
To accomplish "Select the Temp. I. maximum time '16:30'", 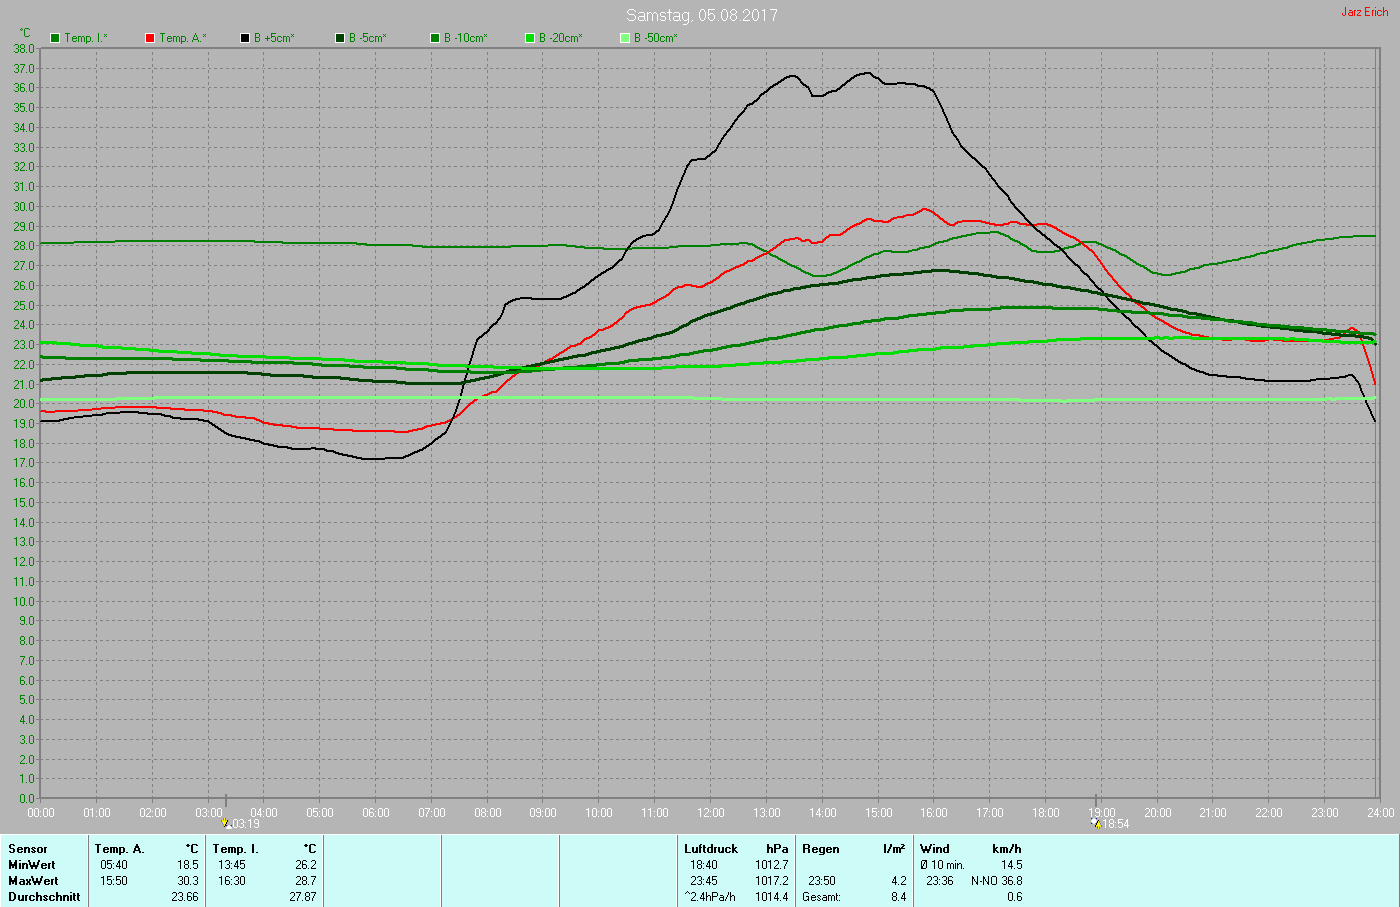I will coord(232,881).
